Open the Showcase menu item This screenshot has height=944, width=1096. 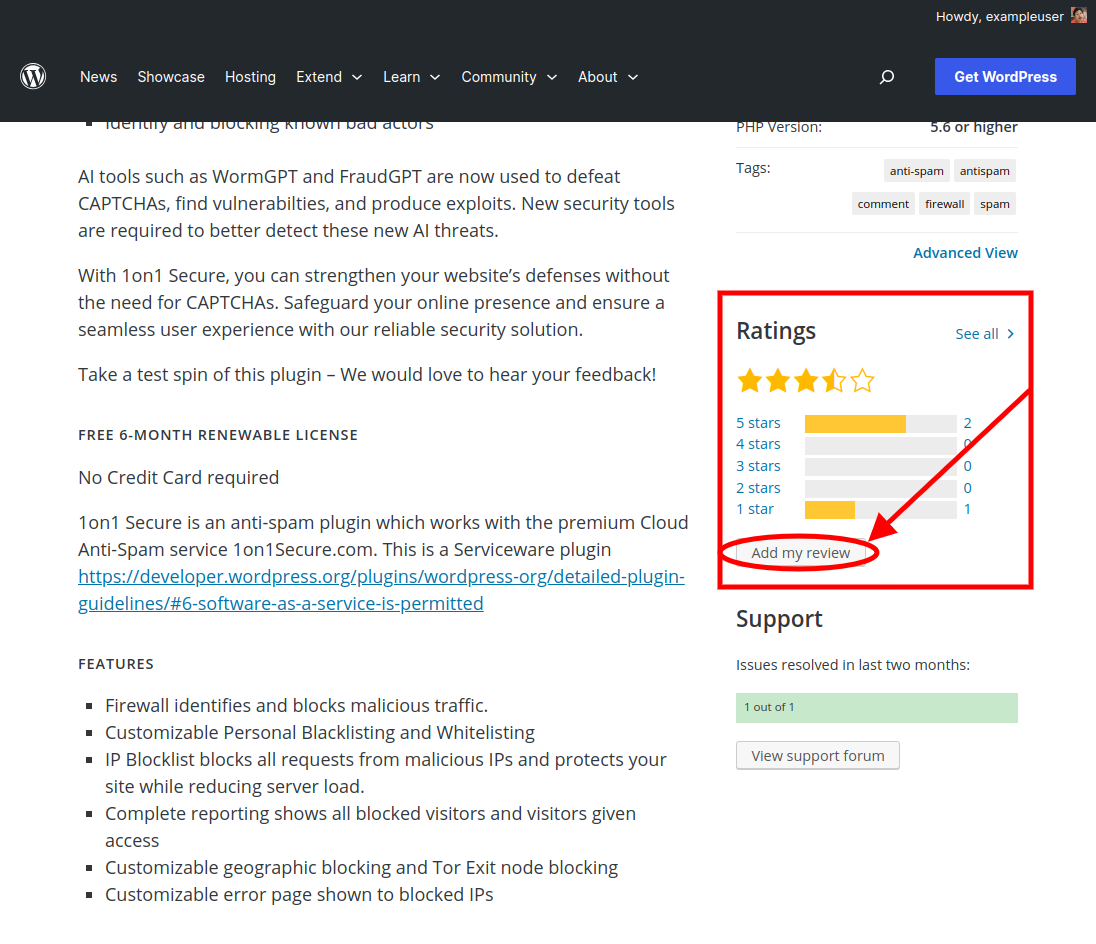point(171,77)
